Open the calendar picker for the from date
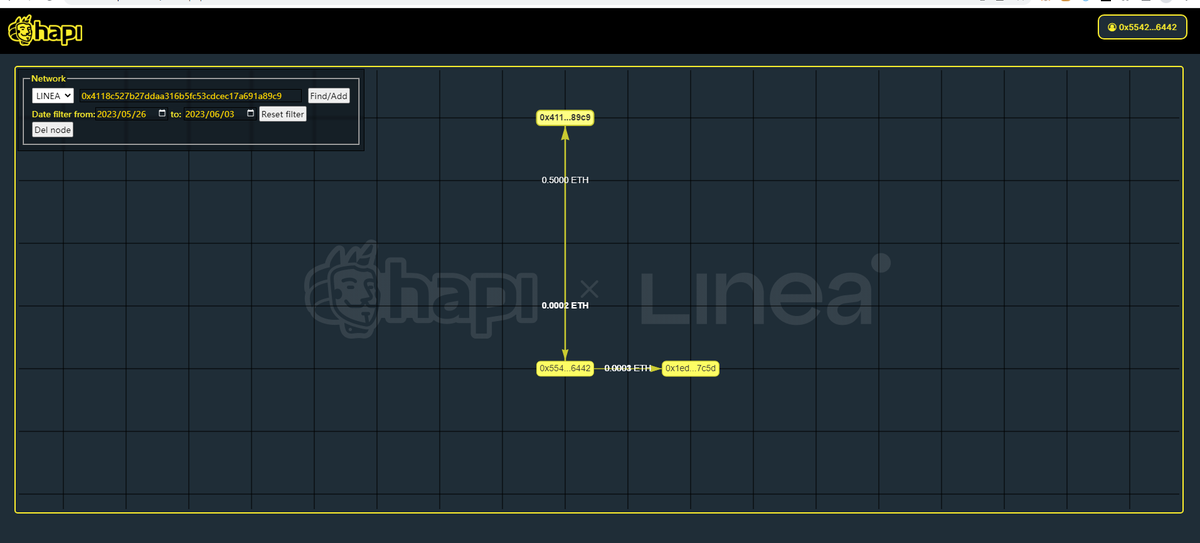The image size is (1200, 543). pyautogui.click(x=162, y=114)
